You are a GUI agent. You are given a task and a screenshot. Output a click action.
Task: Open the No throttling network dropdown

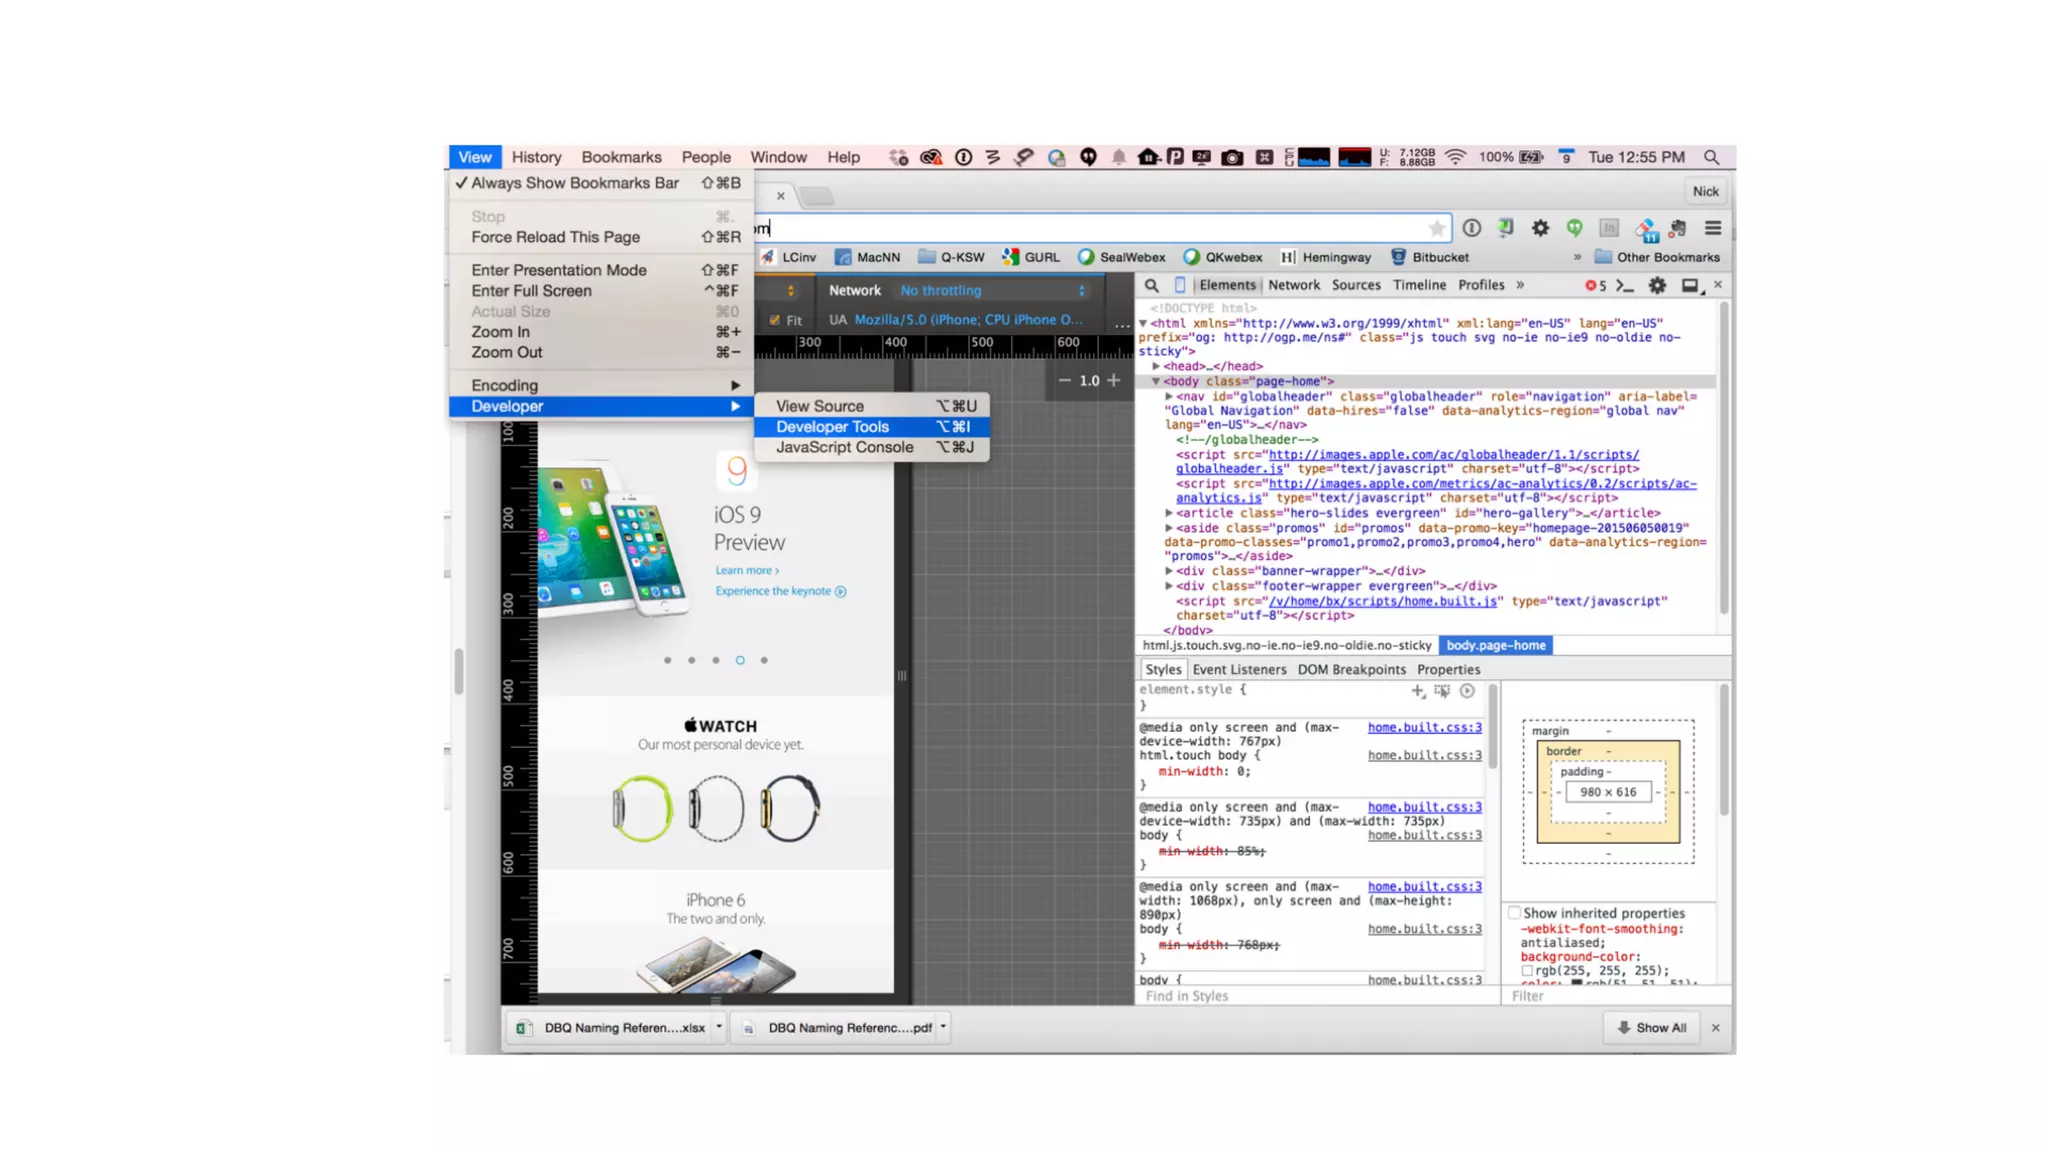[x=992, y=290]
